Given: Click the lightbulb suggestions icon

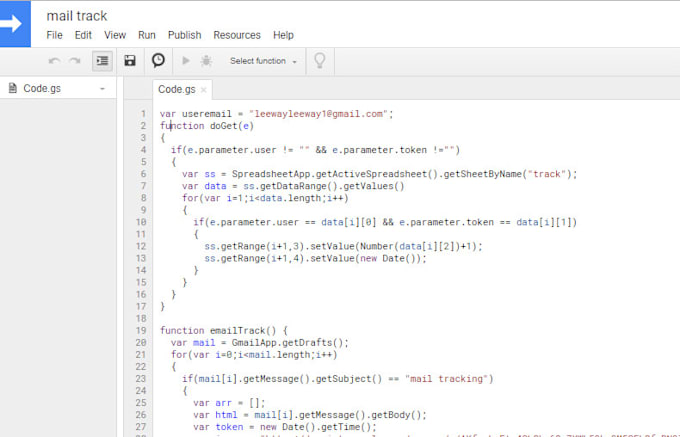Looking at the screenshot, I should click(x=320, y=61).
